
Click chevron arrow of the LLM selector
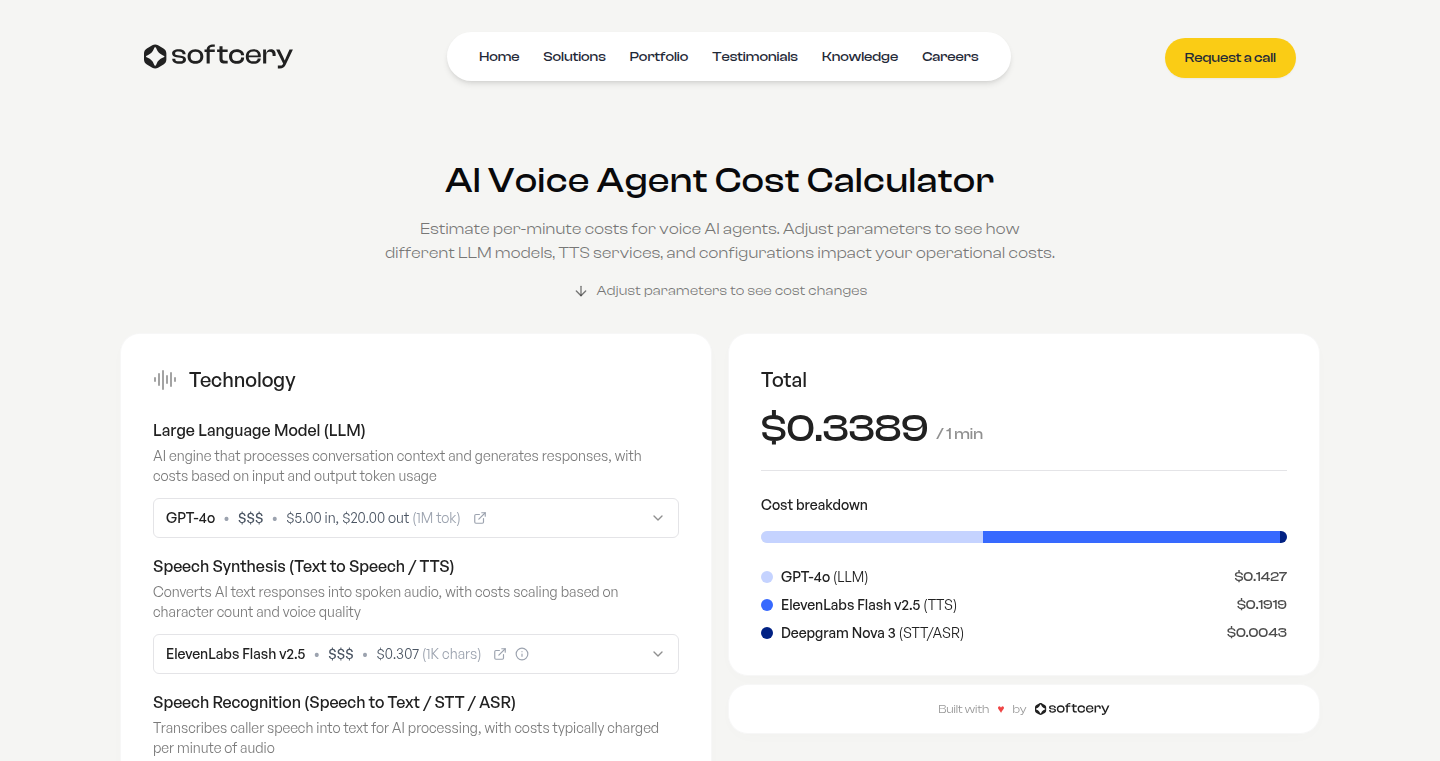[658, 518]
